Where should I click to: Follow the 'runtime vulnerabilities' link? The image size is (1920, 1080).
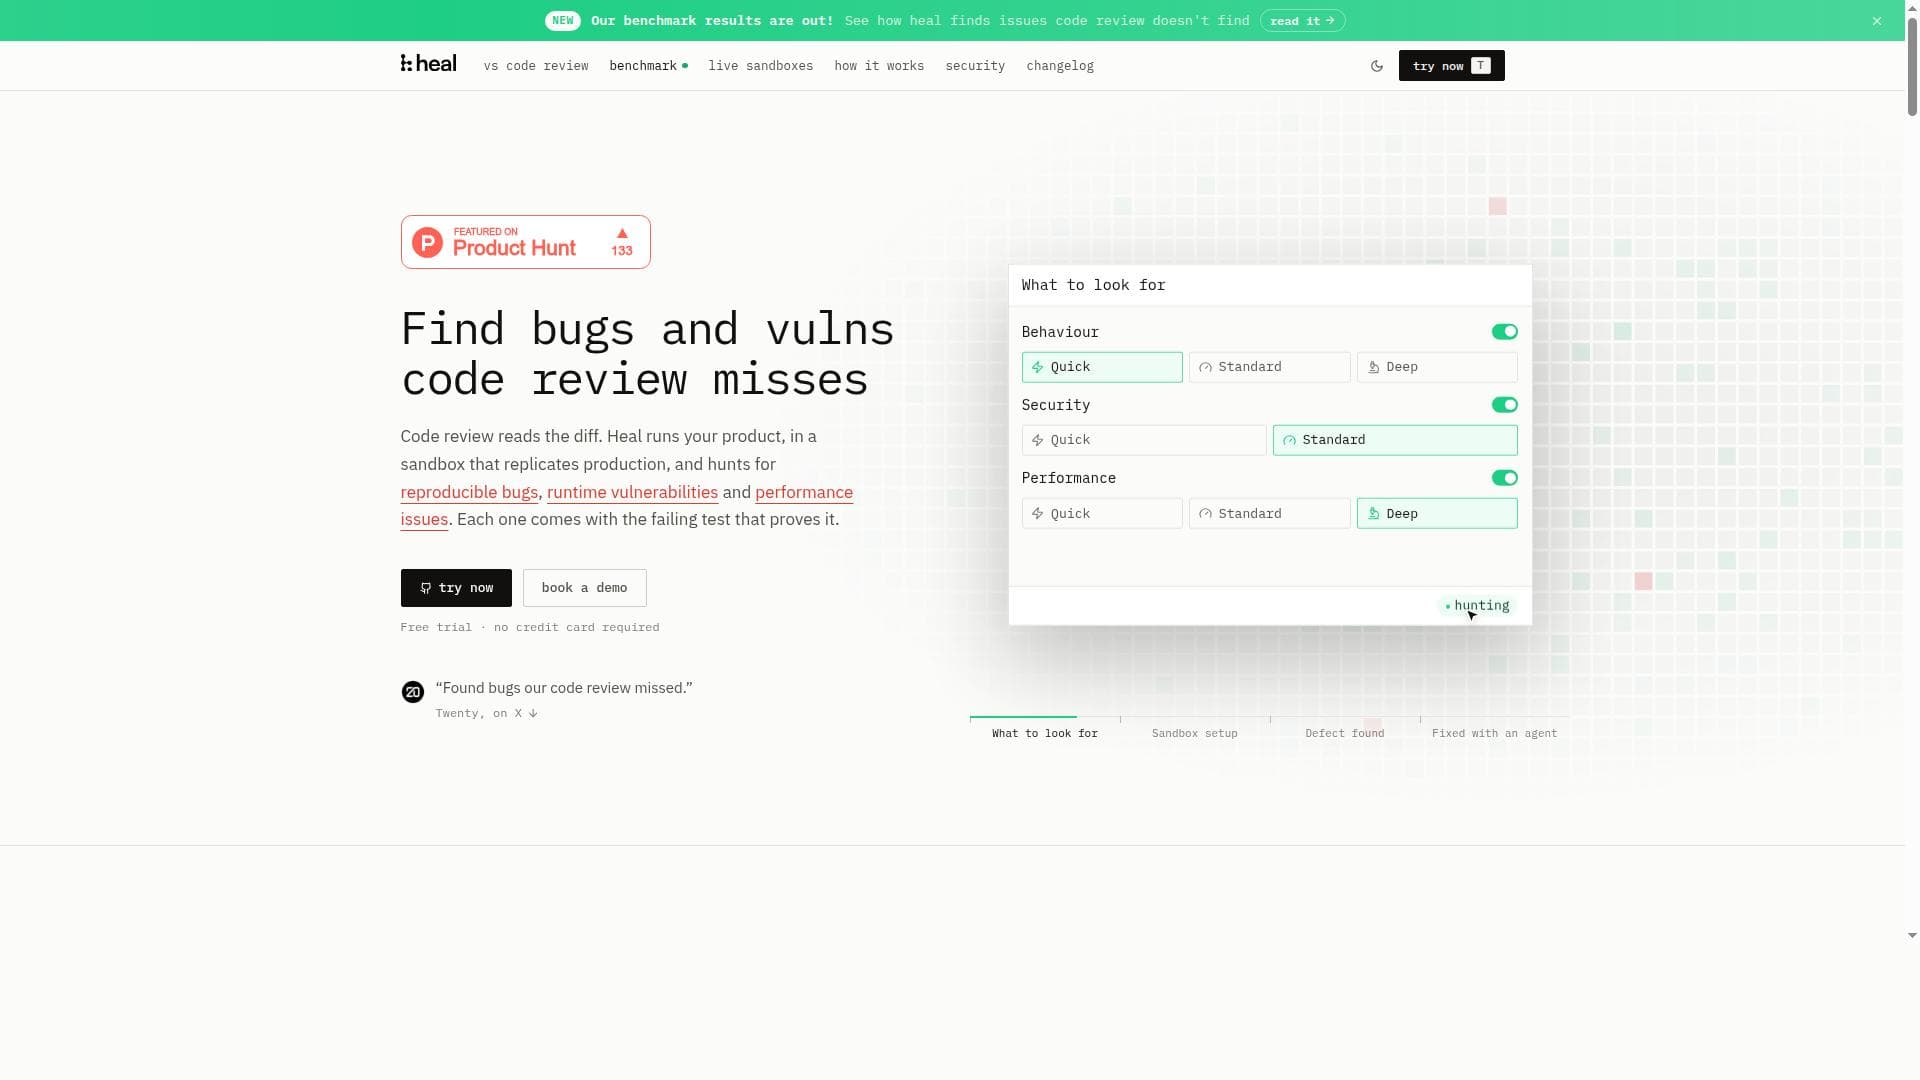pyautogui.click(x=632, y=492)
